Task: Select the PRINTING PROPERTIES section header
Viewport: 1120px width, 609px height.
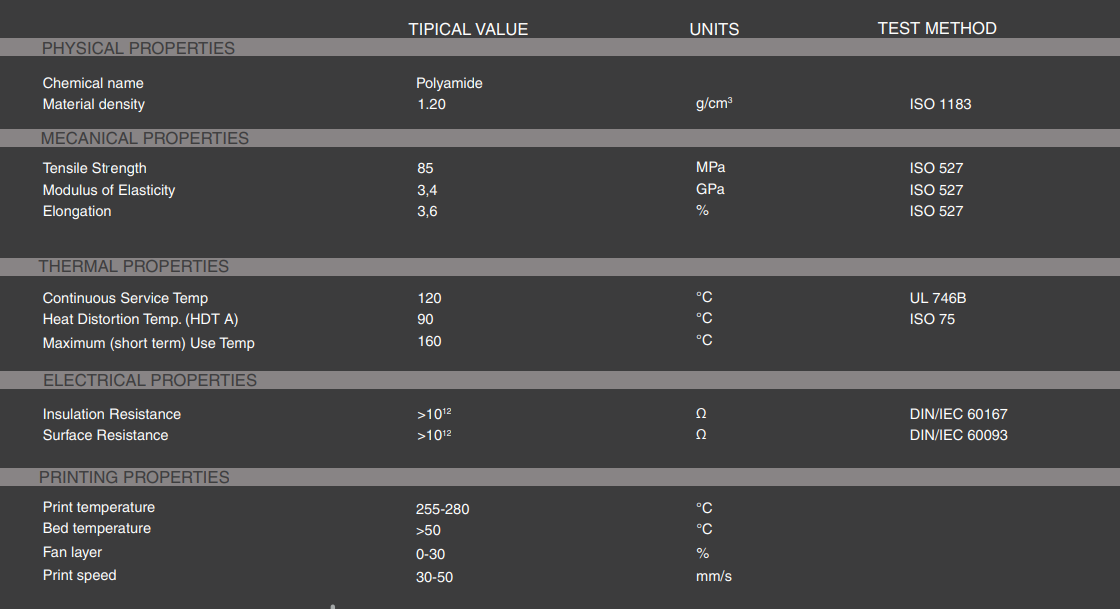Action: [134, 477]
